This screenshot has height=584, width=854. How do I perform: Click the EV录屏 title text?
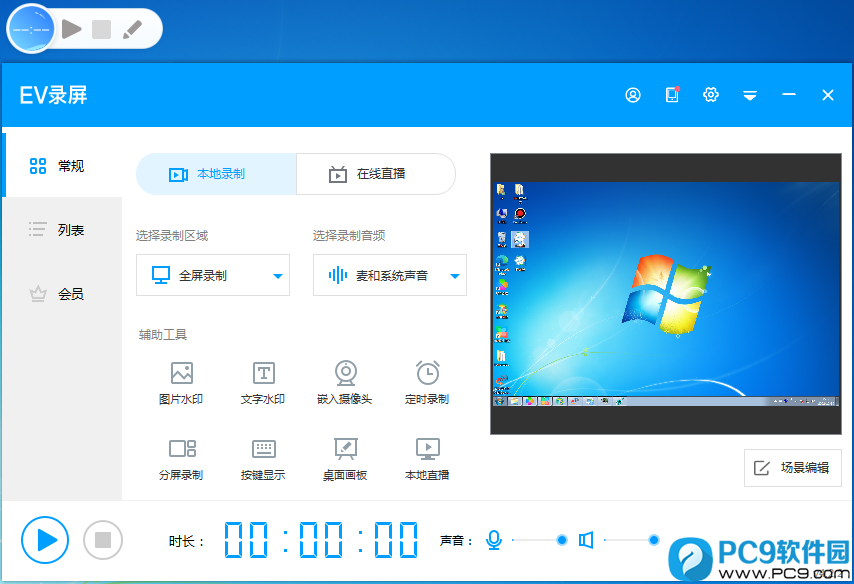pyautogui.click(x=53, y=95)
